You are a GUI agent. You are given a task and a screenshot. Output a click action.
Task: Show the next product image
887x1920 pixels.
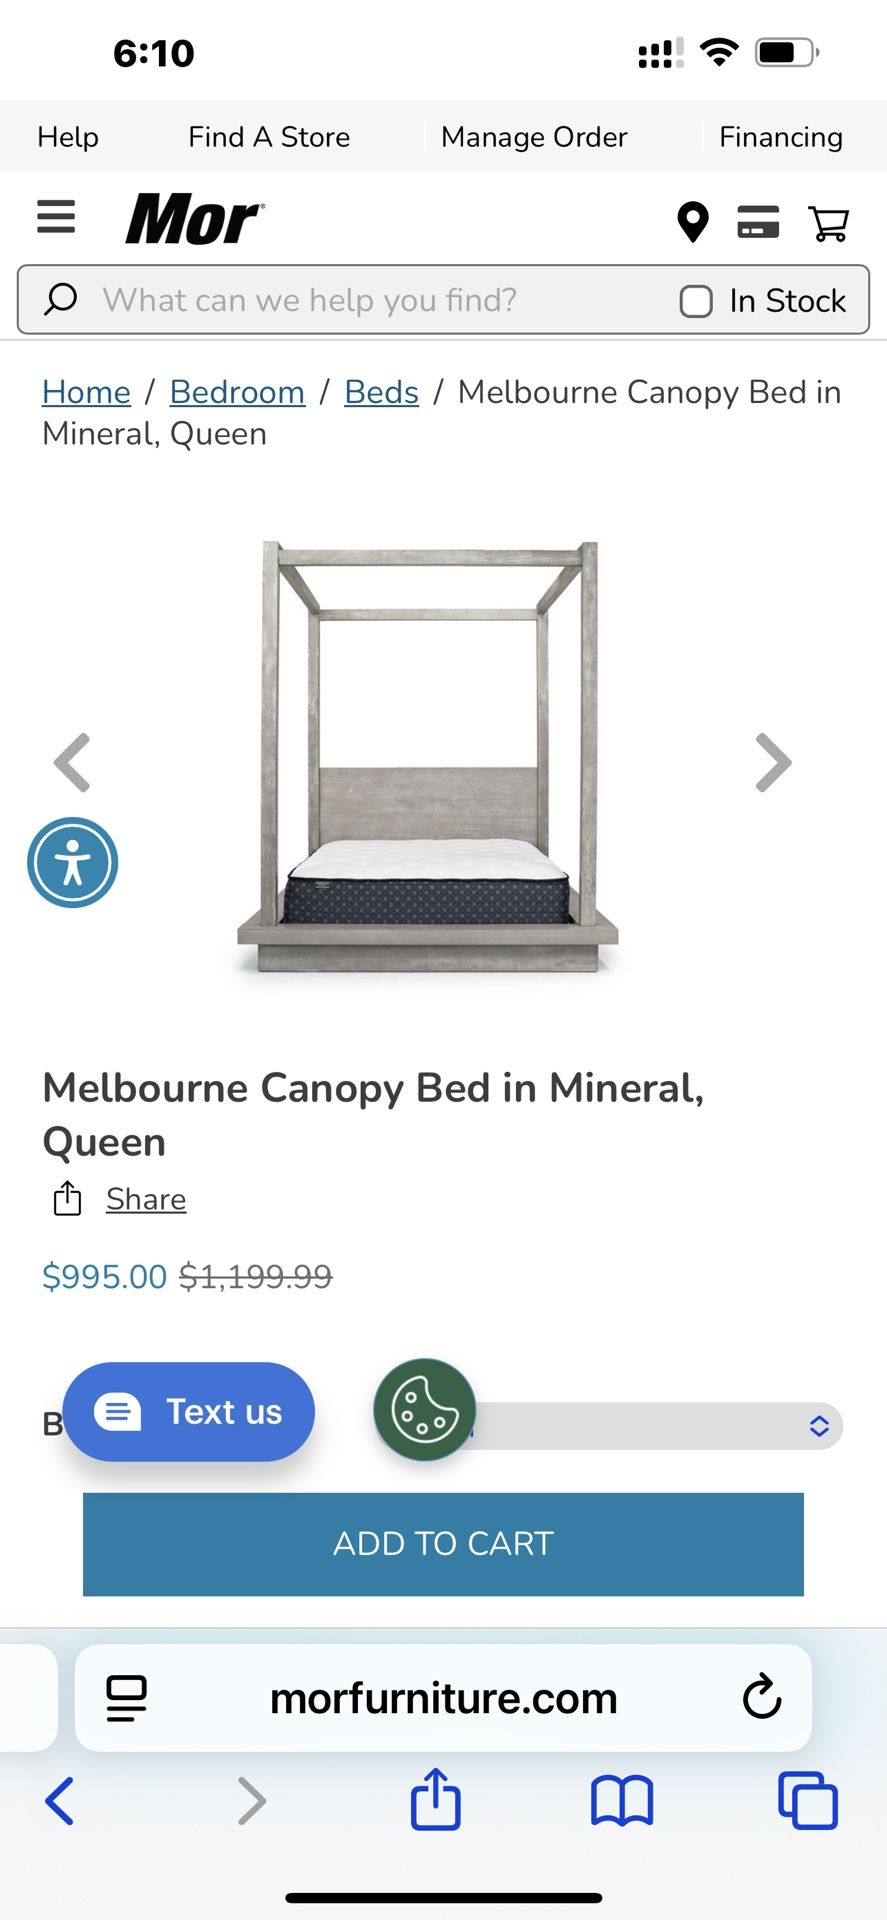[773, 762]
